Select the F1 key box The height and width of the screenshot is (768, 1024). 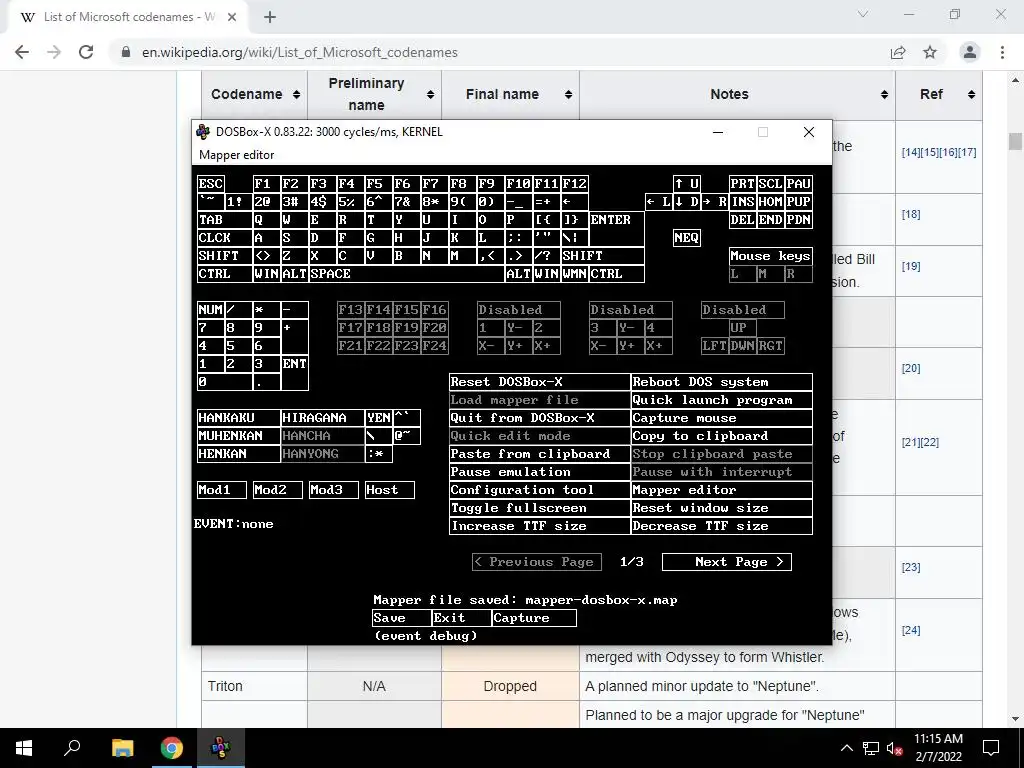tap(266, 184)
